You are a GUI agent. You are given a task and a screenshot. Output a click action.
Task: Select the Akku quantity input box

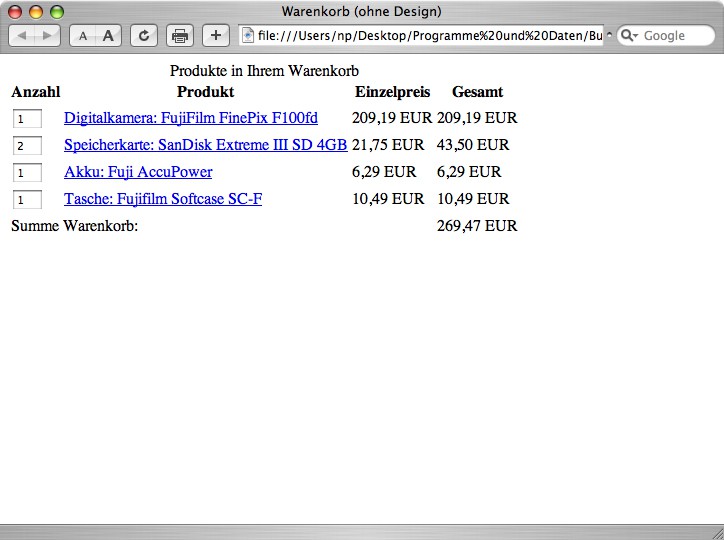tap(27, 173)
